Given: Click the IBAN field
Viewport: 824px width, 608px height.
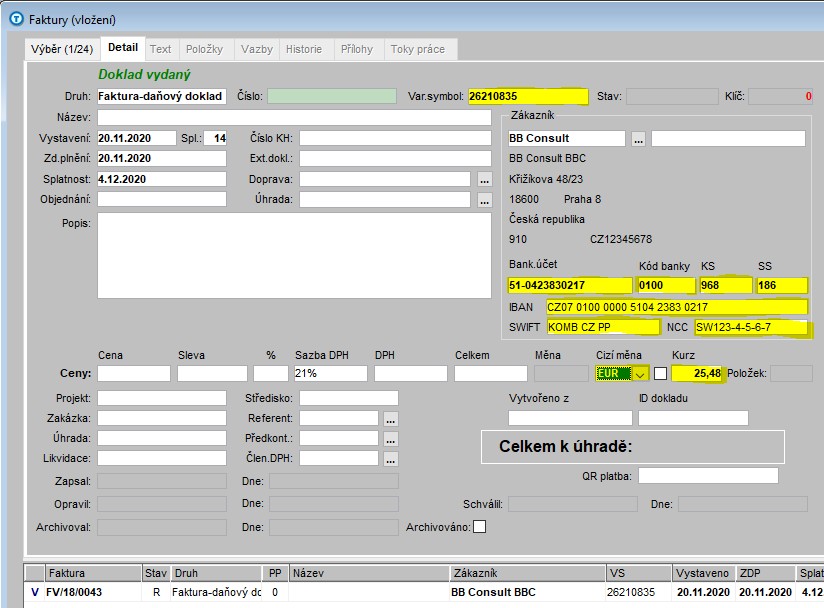Looking at the screenshot, I should (x=677, y=307).
